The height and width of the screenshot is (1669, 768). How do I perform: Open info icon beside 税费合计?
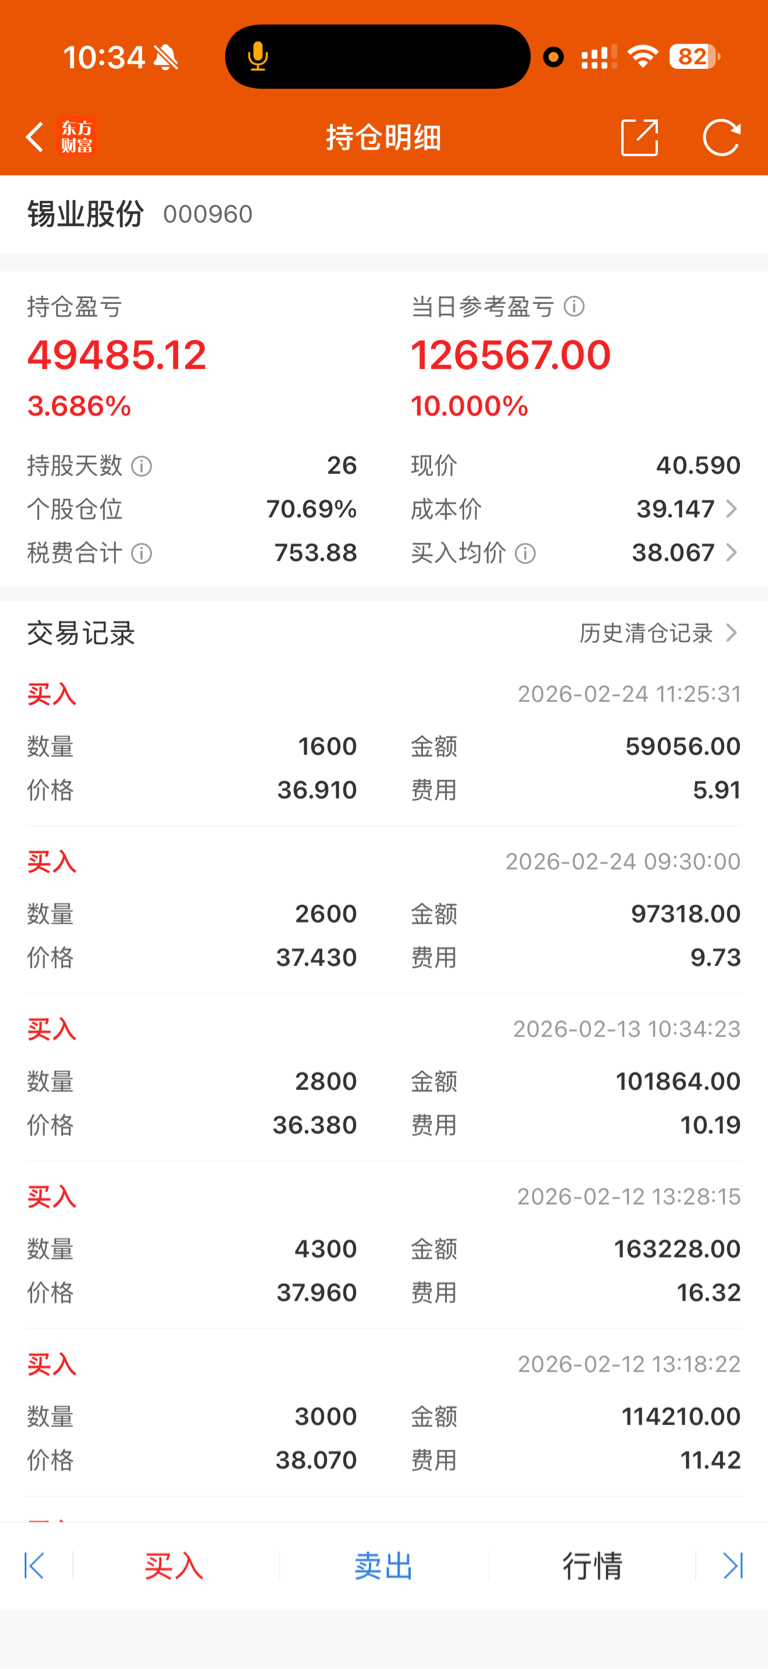tap(142, 553)
